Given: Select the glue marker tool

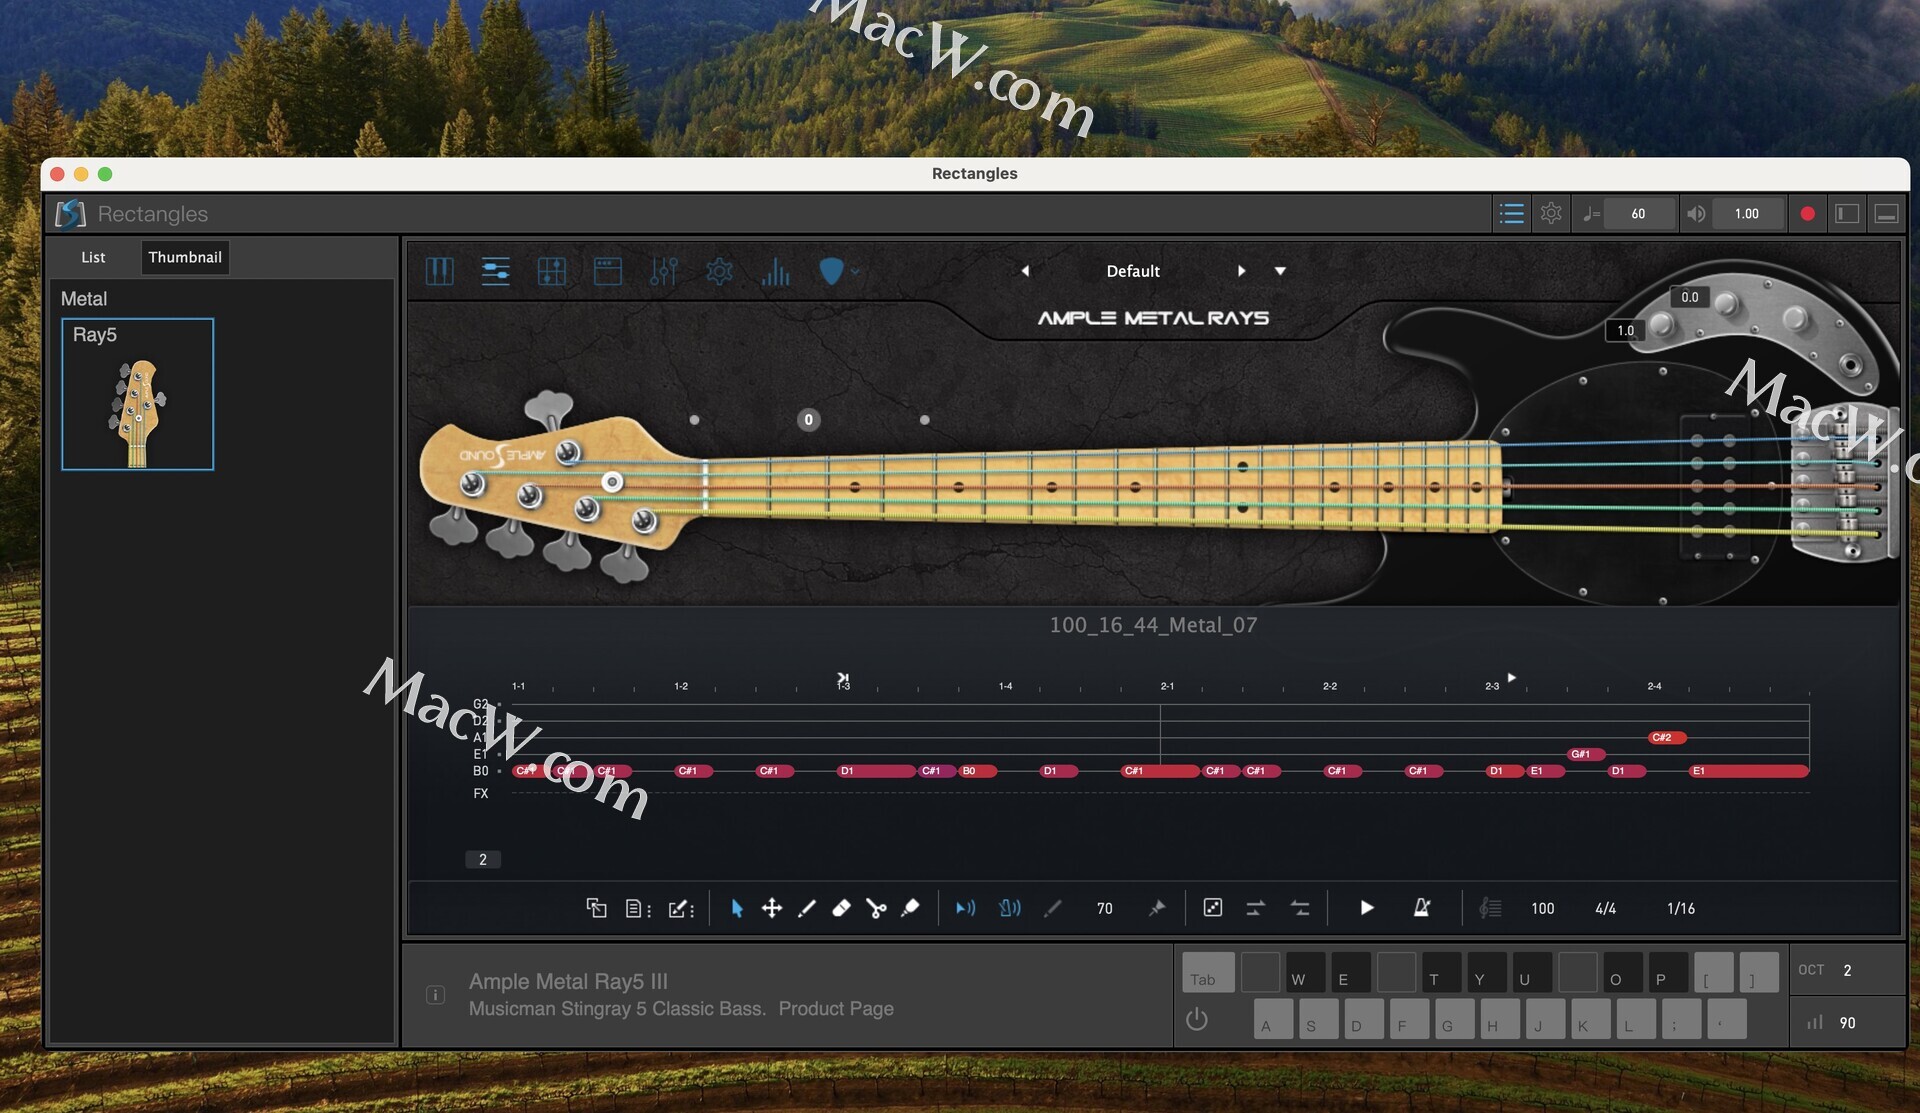Looking at the screenshot, I should tap(910, 908).
